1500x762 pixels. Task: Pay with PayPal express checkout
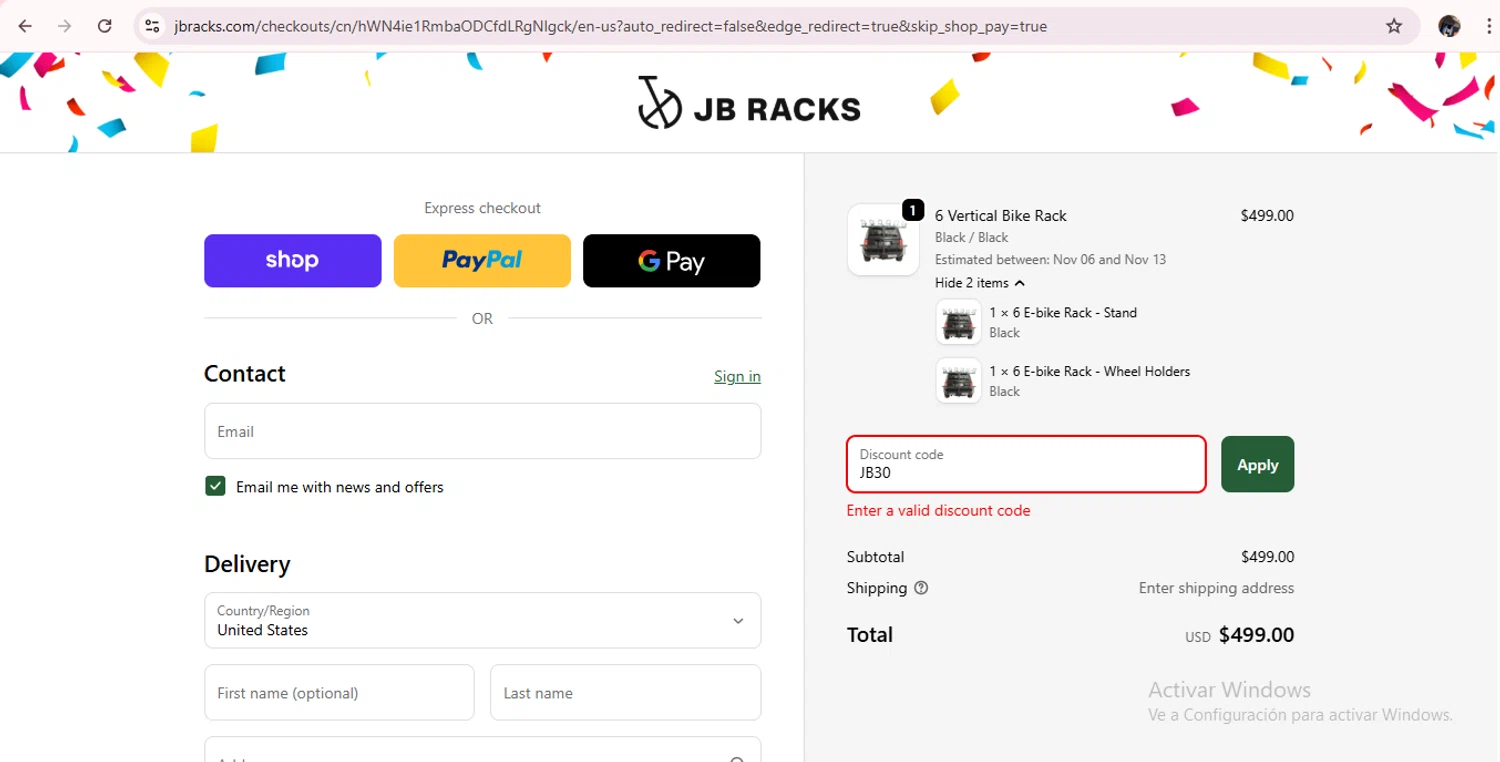click(x=482, y=261)
